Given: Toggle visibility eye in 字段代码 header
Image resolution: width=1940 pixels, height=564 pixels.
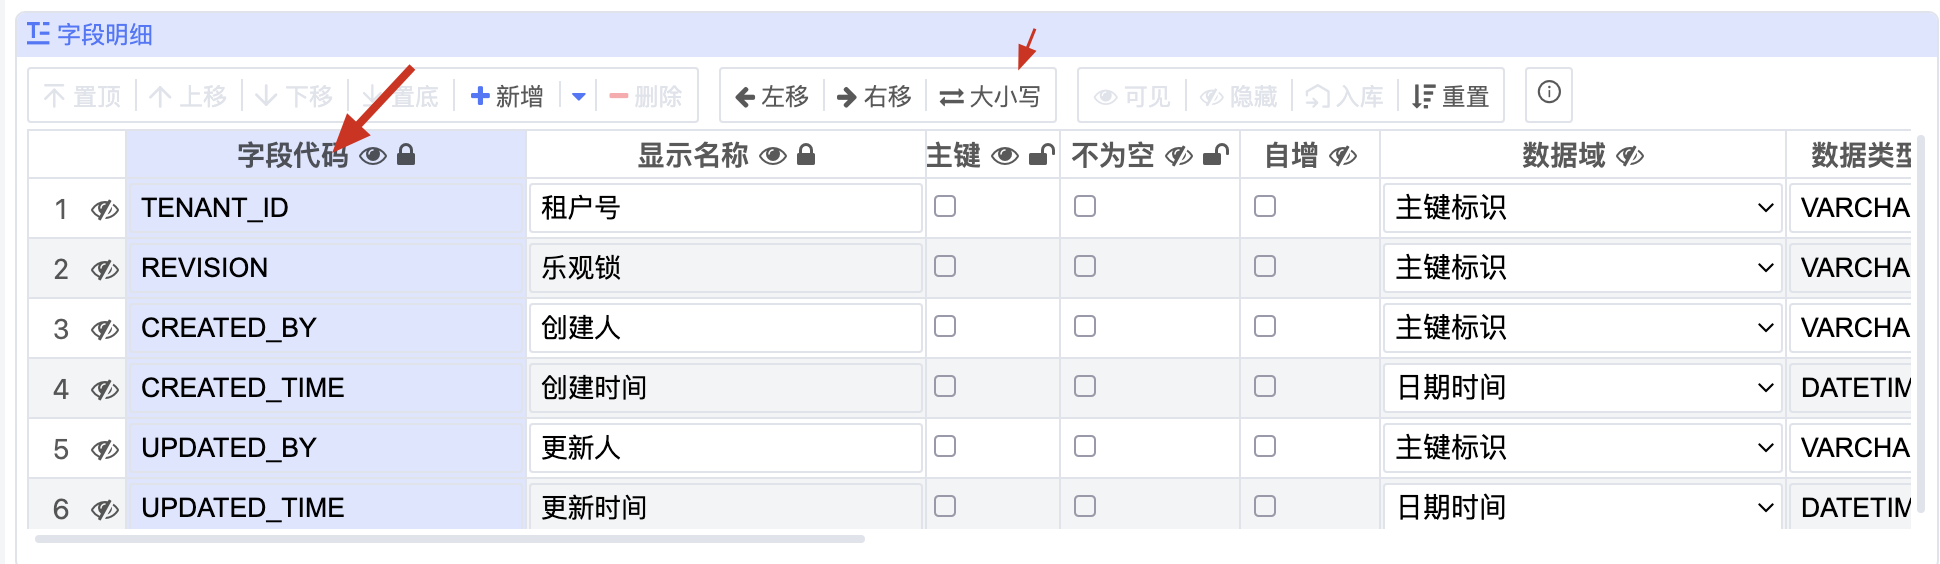Looking at the screenshot, I should [x=373, y=155].
